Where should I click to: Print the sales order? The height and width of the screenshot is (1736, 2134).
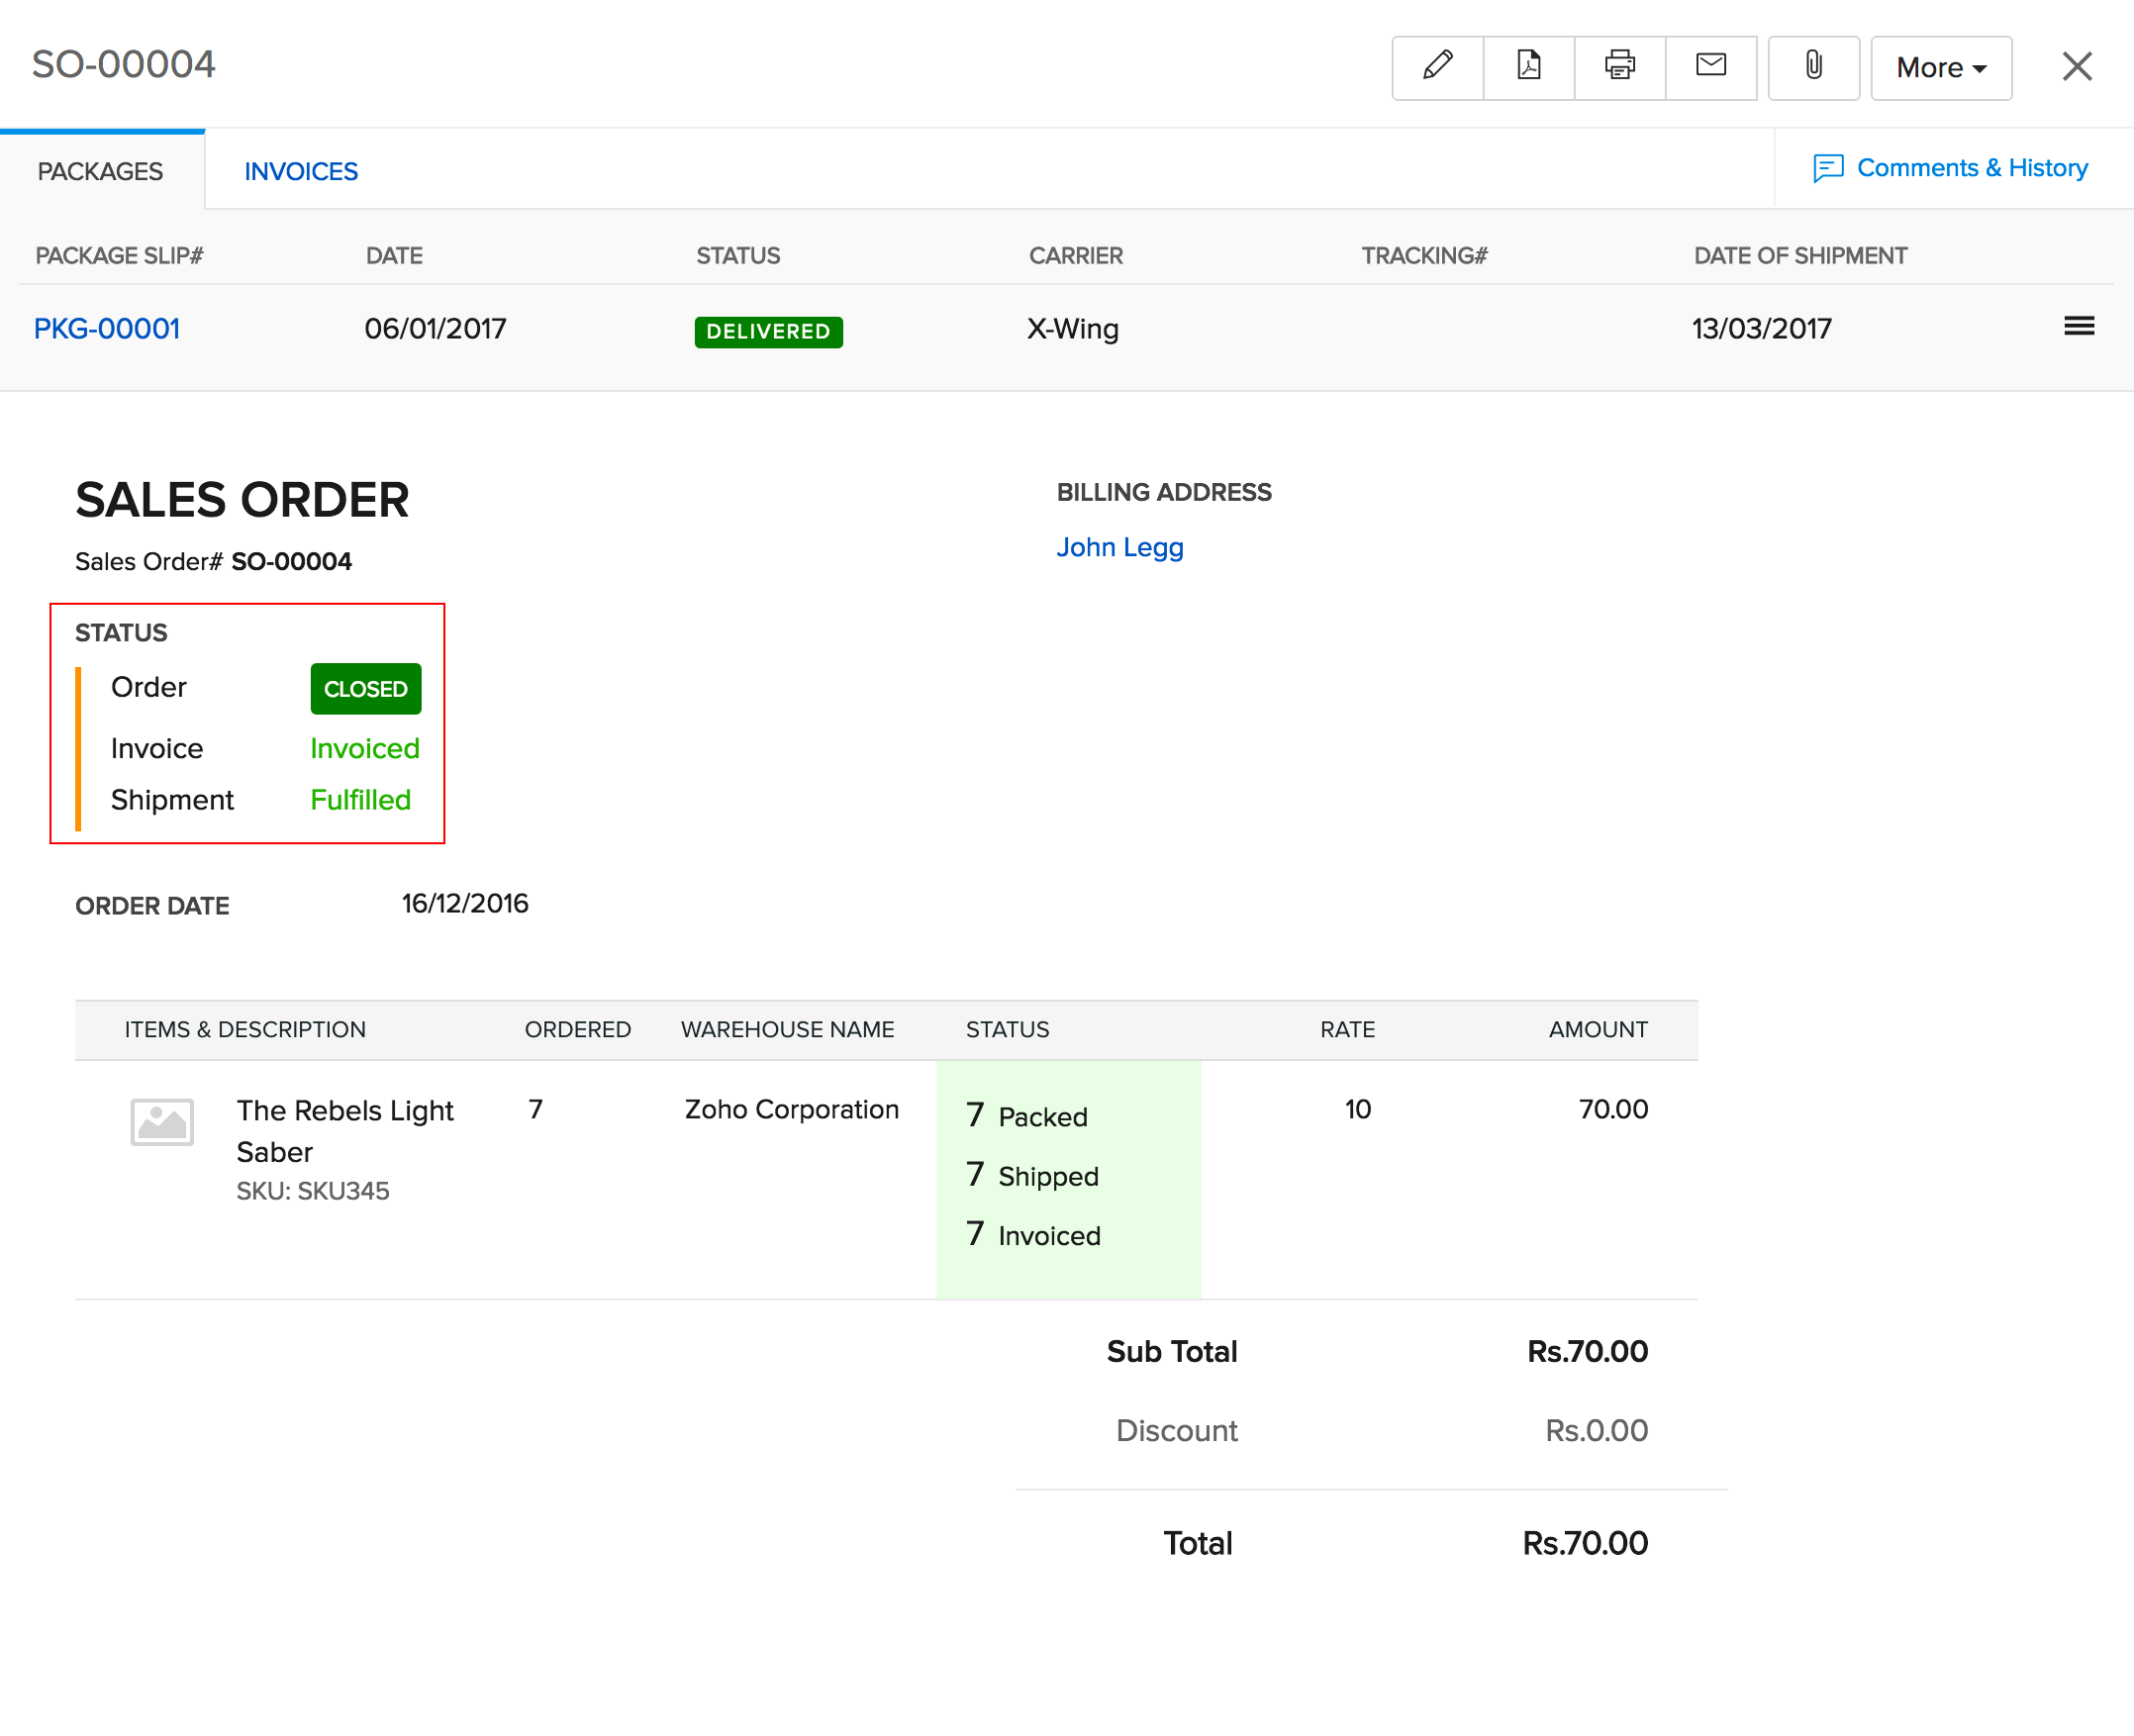(1618, 66)
